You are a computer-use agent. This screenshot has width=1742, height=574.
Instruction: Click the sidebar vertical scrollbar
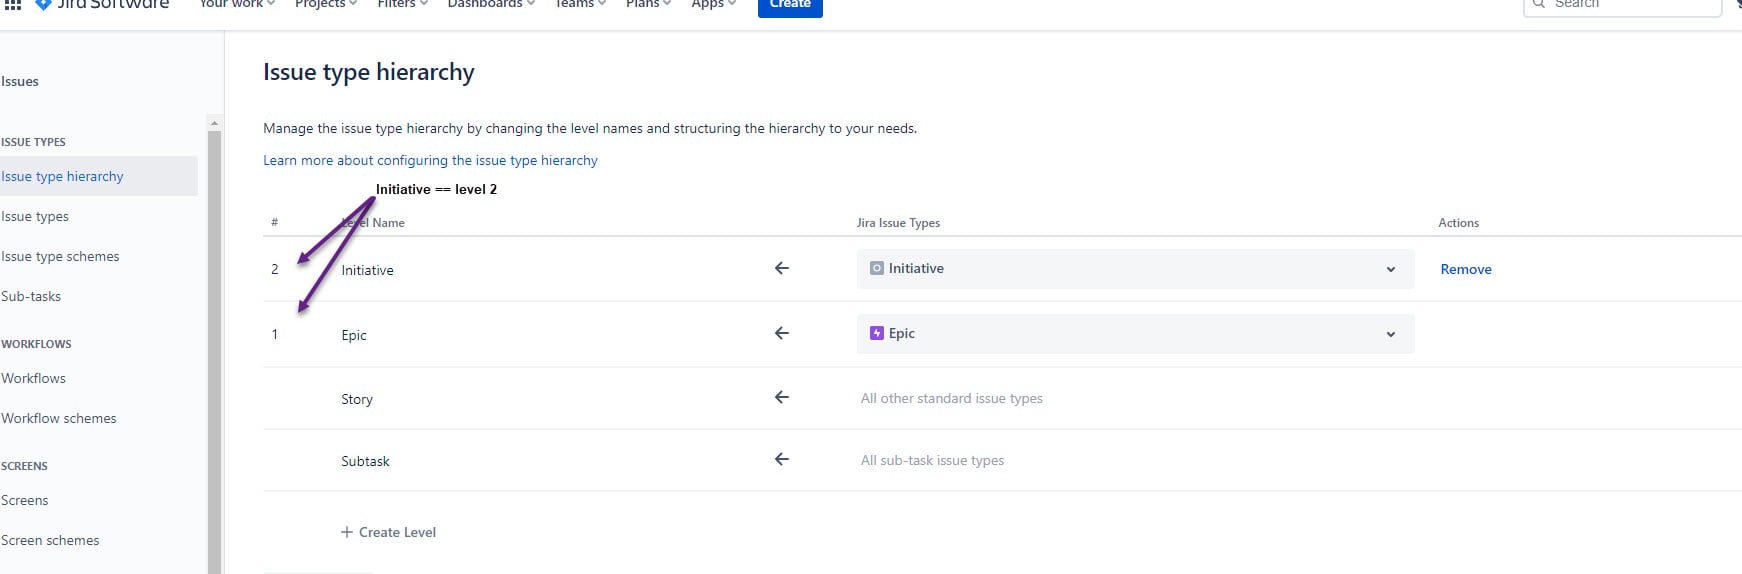pos(214,352)
